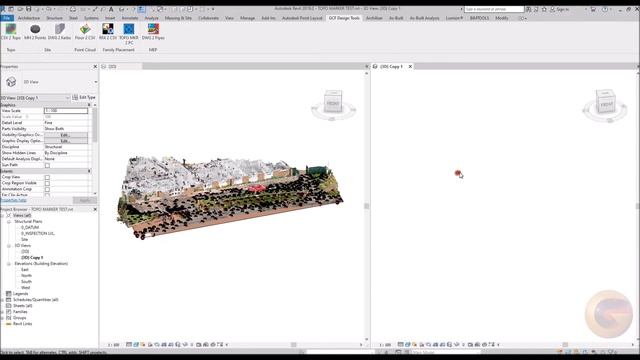Screen dimensions: 640x360
Task: Launch the MH 2 Points tool
Action: [x=35, y=31]
